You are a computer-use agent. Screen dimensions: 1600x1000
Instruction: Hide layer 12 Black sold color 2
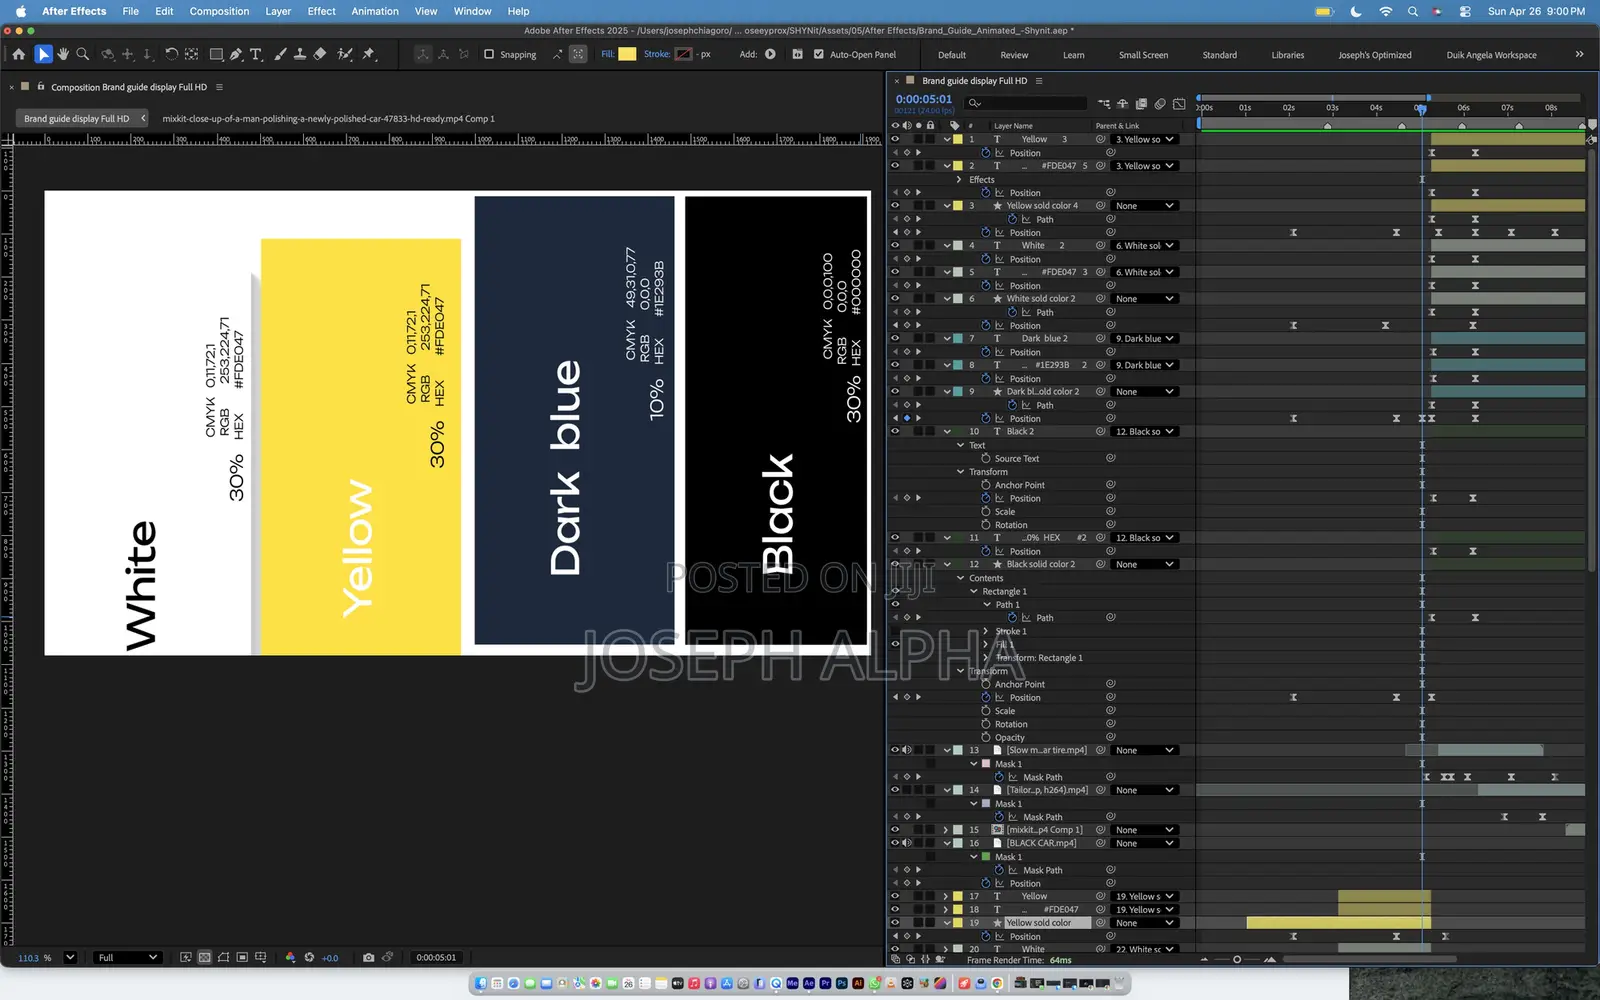point(895,564)
